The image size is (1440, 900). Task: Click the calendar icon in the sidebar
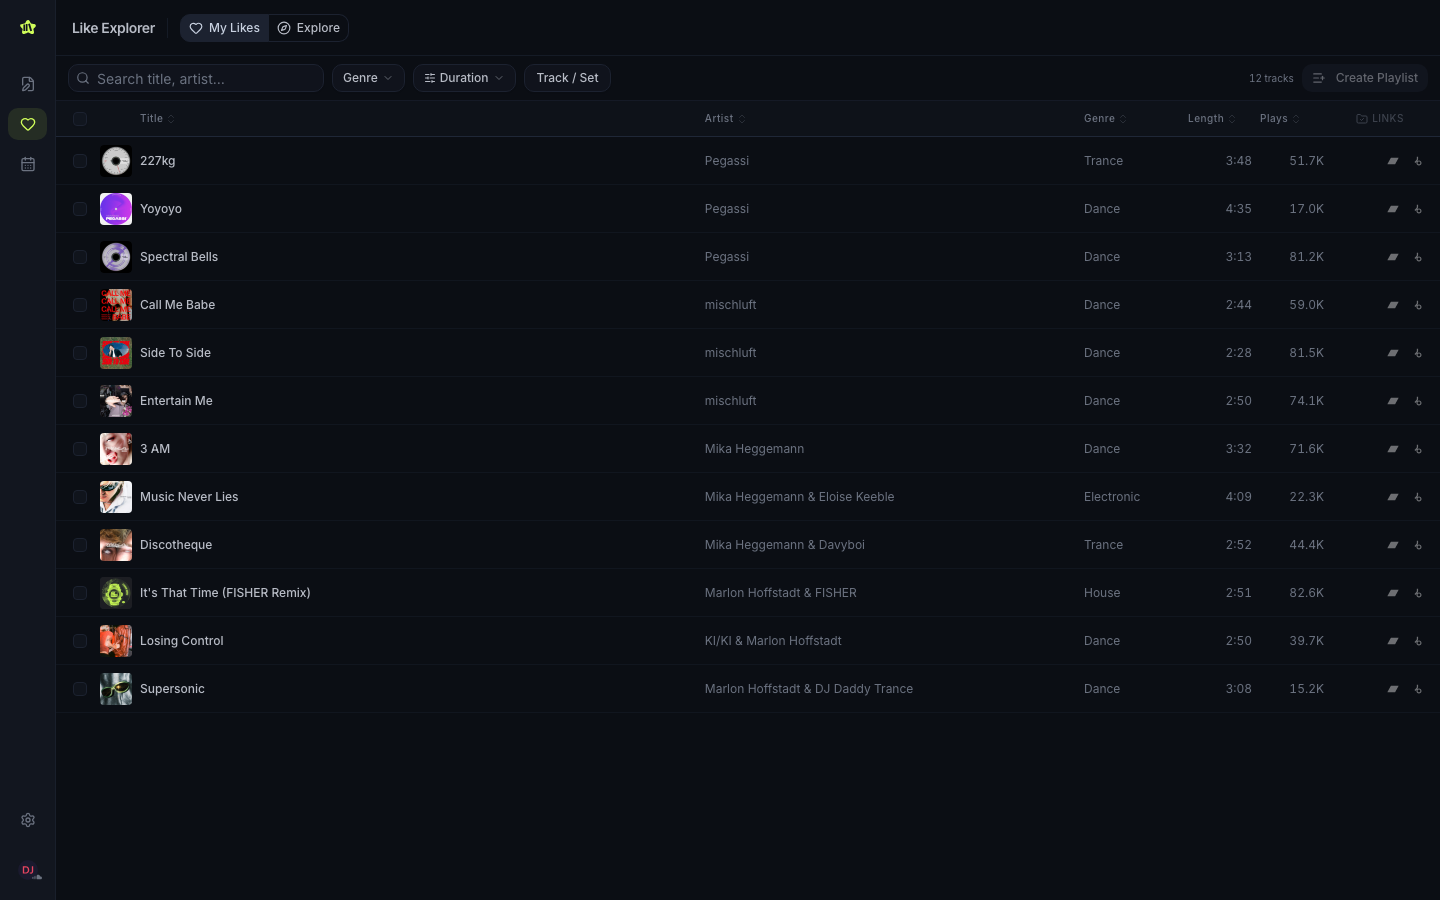coord(28,164)
